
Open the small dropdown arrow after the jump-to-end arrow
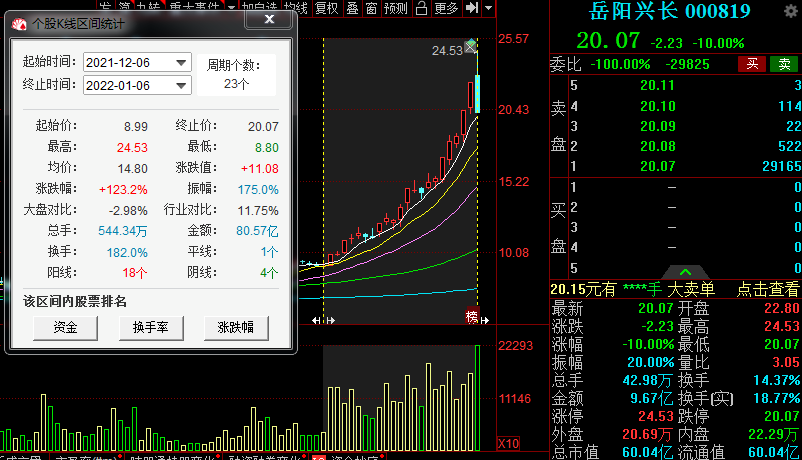pos(488,8)
